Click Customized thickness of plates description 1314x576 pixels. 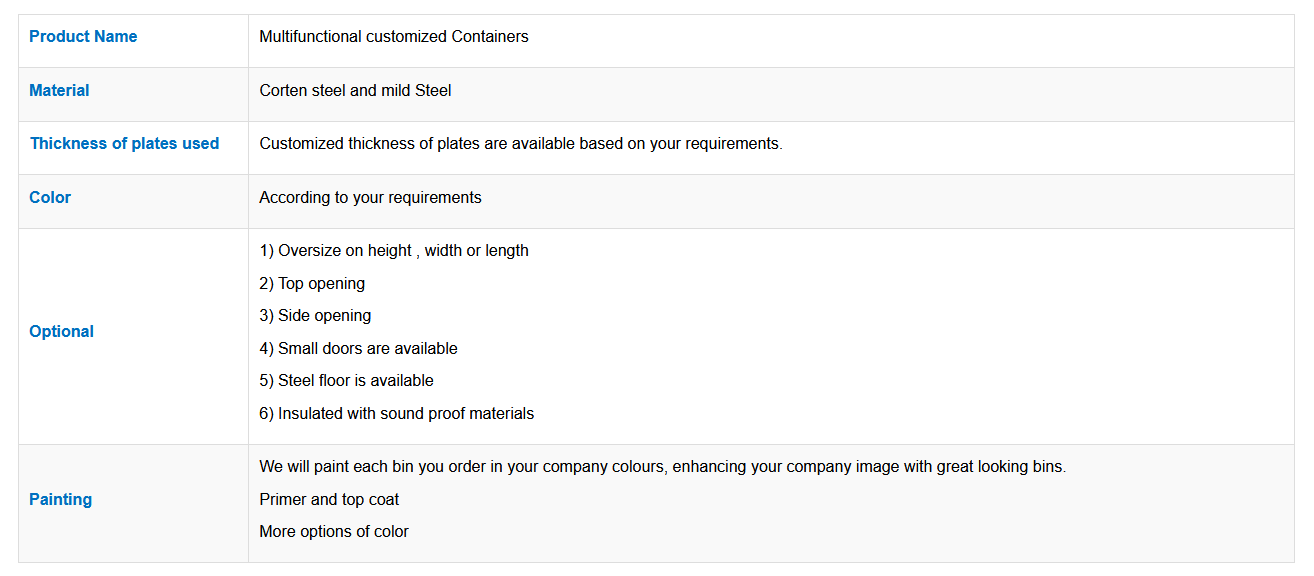[x=520, y=144]
